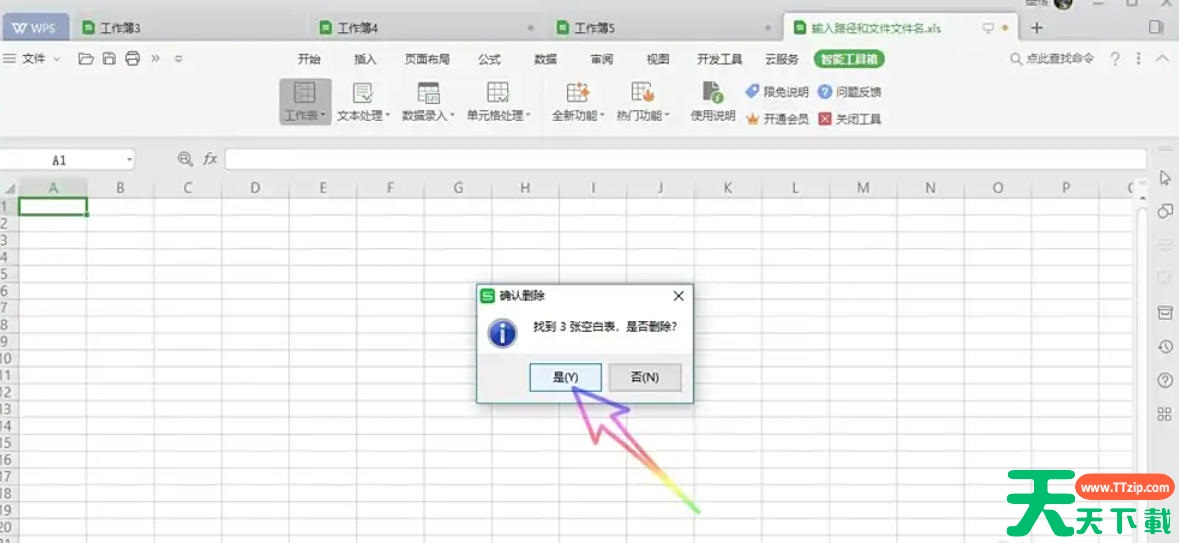Open the 文件 menu
Viewport: 1179px width, 543px height.
pyautogui.click(x=32, y=58)
